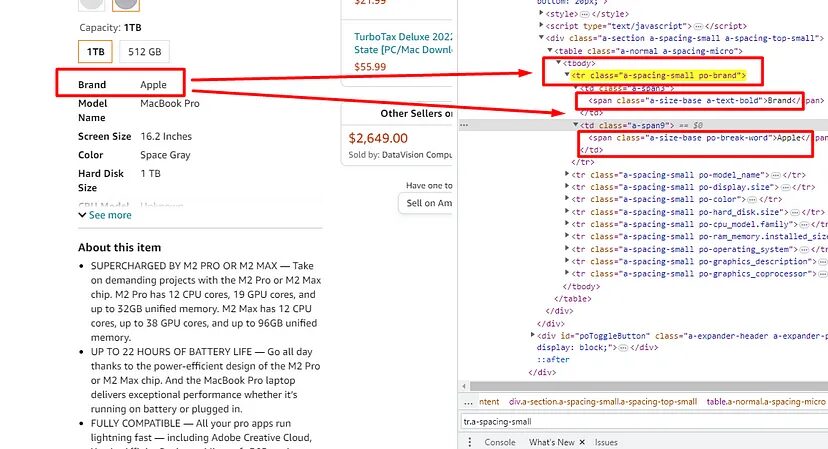The height and width of the screenshot is (449, 828).
Task: Switch to the Issues drawer tab
Action: 606,442
